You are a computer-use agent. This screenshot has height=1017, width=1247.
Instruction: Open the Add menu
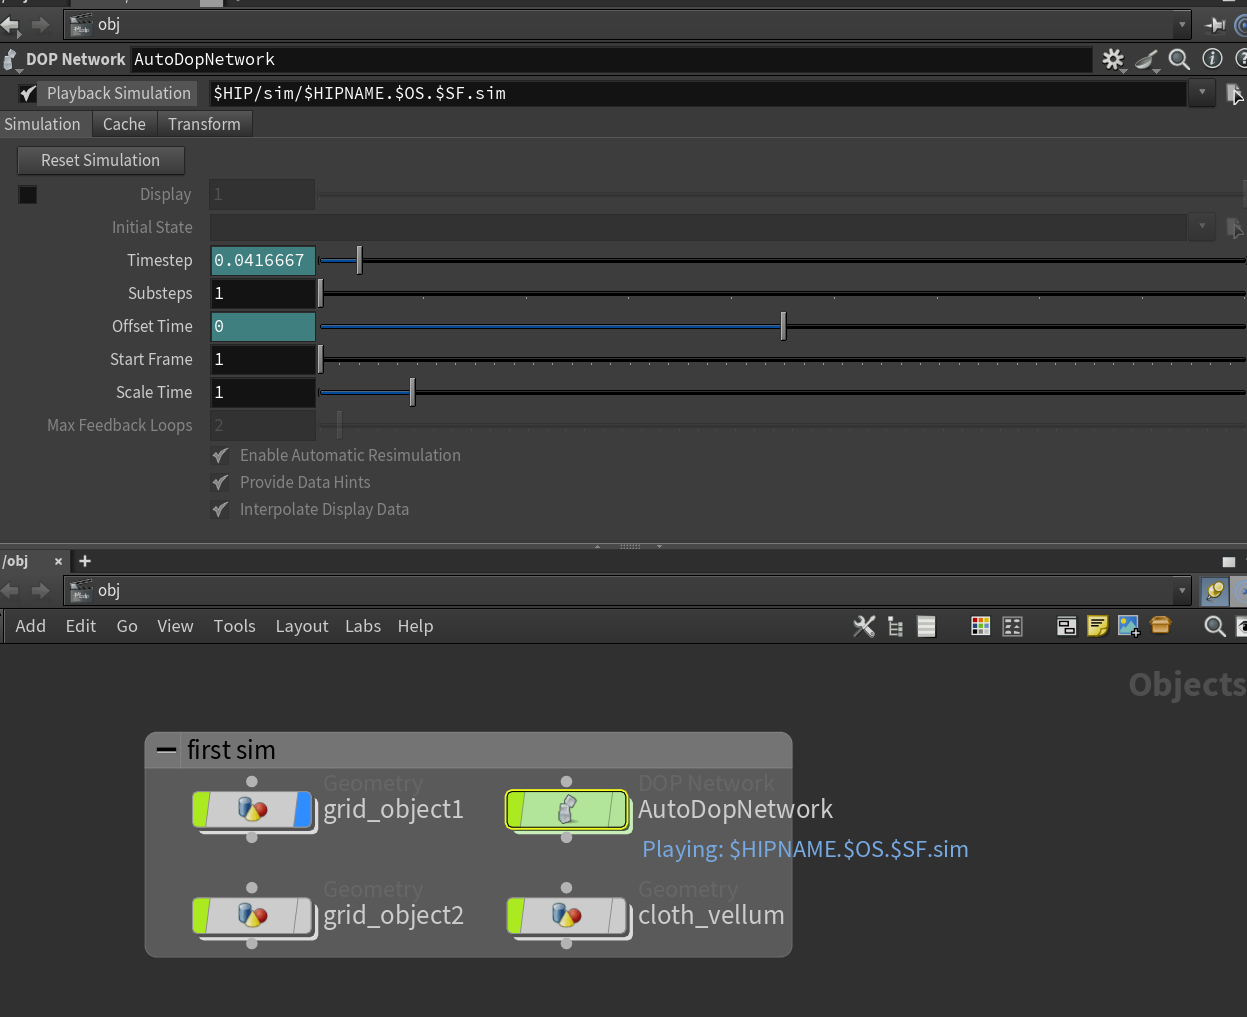click(31, 626)
